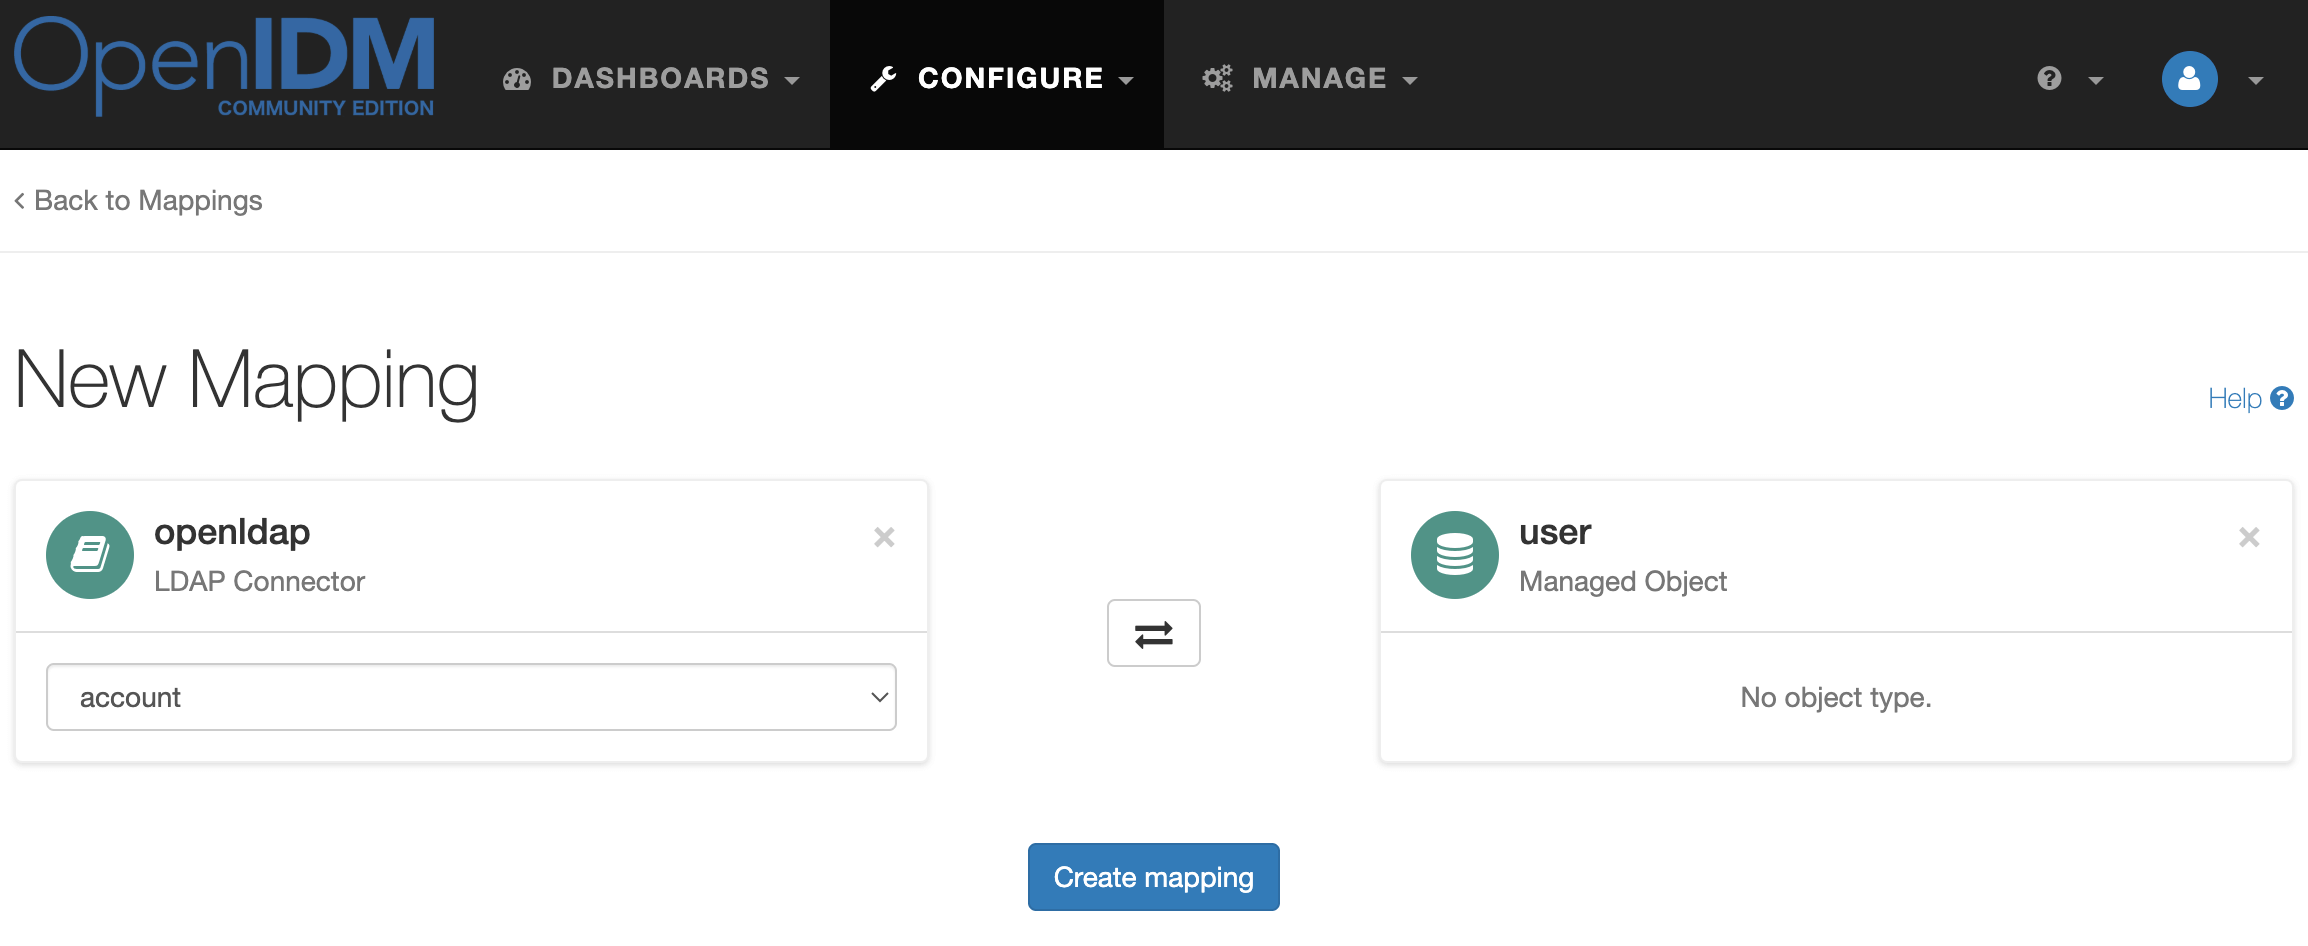
Task: Click the openldap LDAP connector icon
Action: pyautogui.click(x=90, y=555)
